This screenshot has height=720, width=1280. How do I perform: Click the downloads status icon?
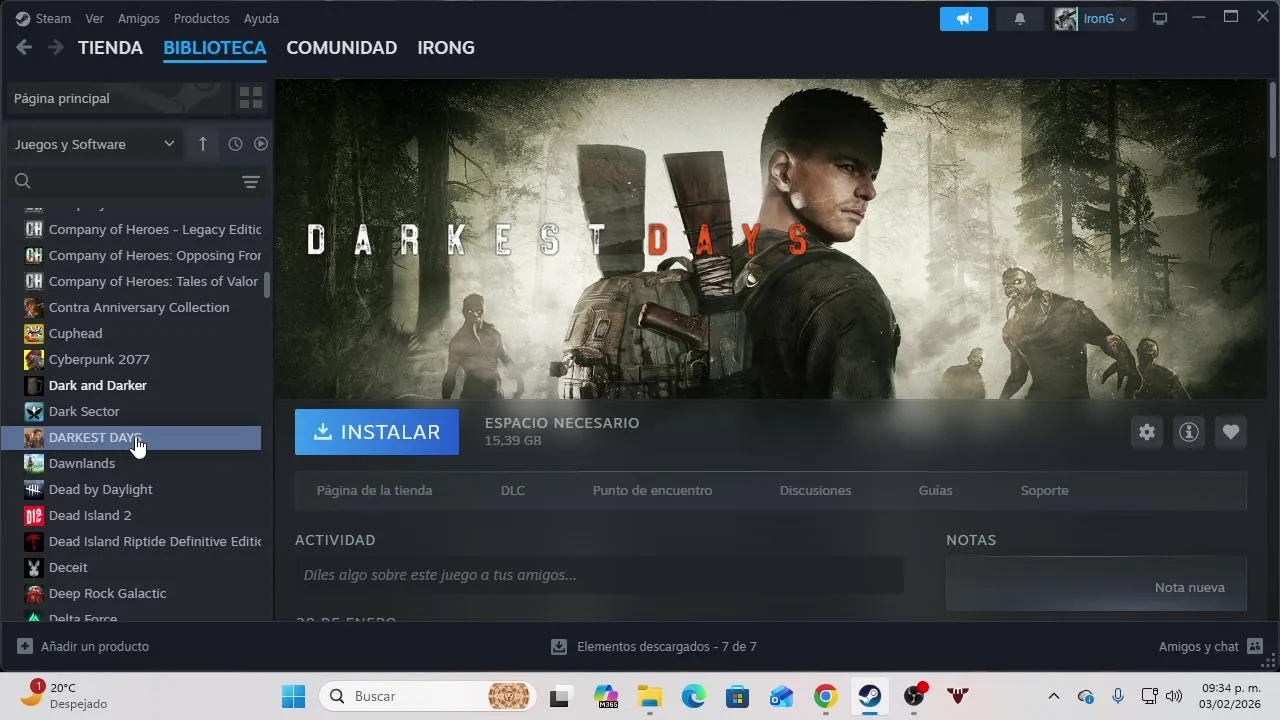pyautogui.click(x=559, y=647)
